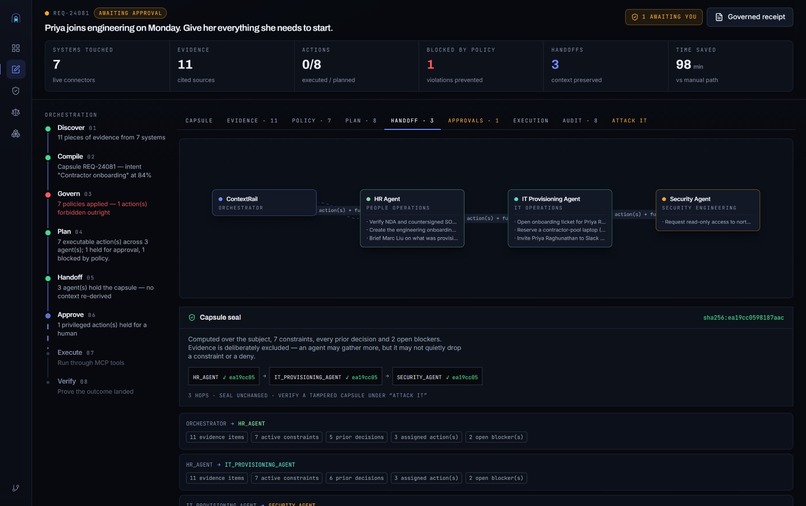Click the document icon on Governed receipt
This screenshot has width=806, height=506.
[719, 17]
